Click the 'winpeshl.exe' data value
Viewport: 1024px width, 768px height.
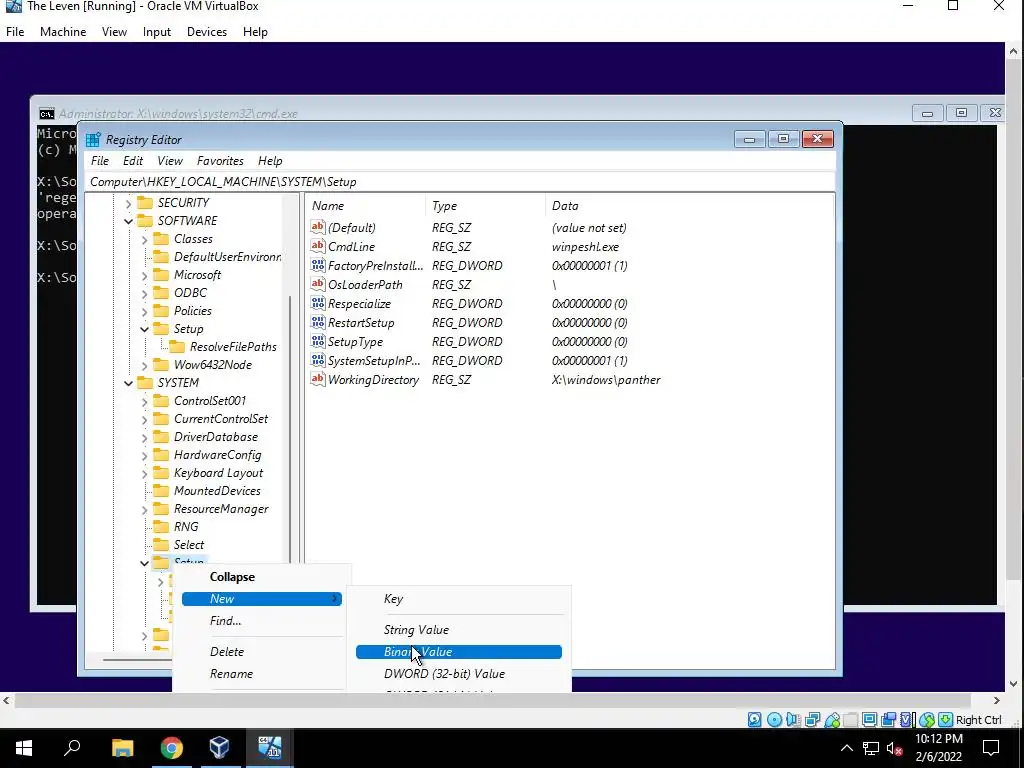click(585, 246)
